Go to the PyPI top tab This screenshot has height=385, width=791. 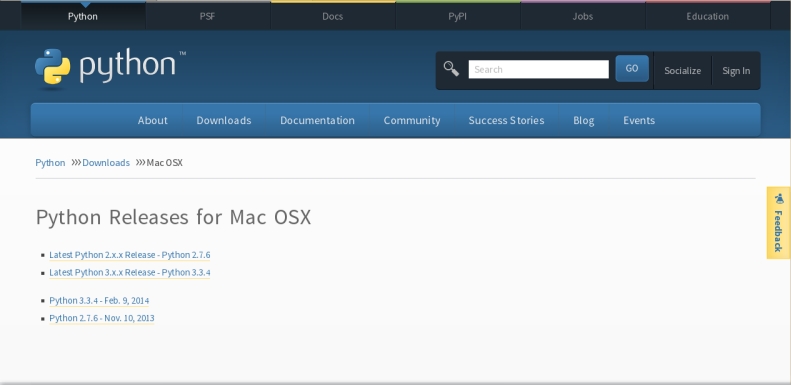[x=458, y=16]
